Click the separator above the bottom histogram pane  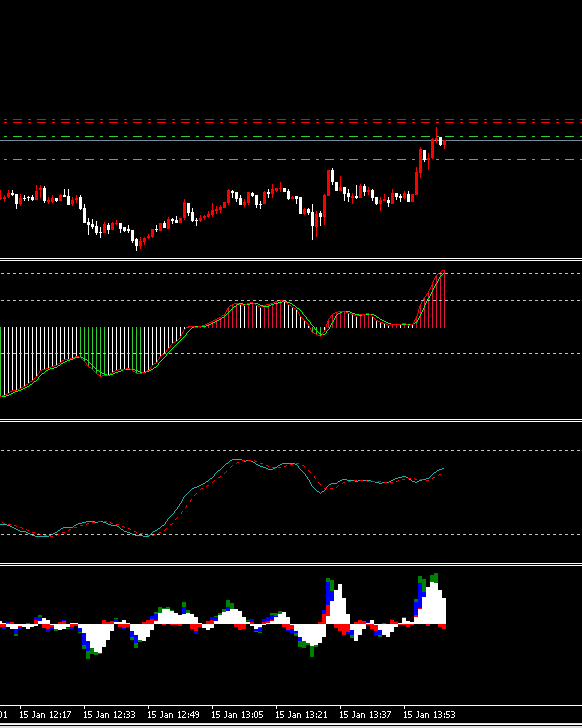(x=291, y=564)
